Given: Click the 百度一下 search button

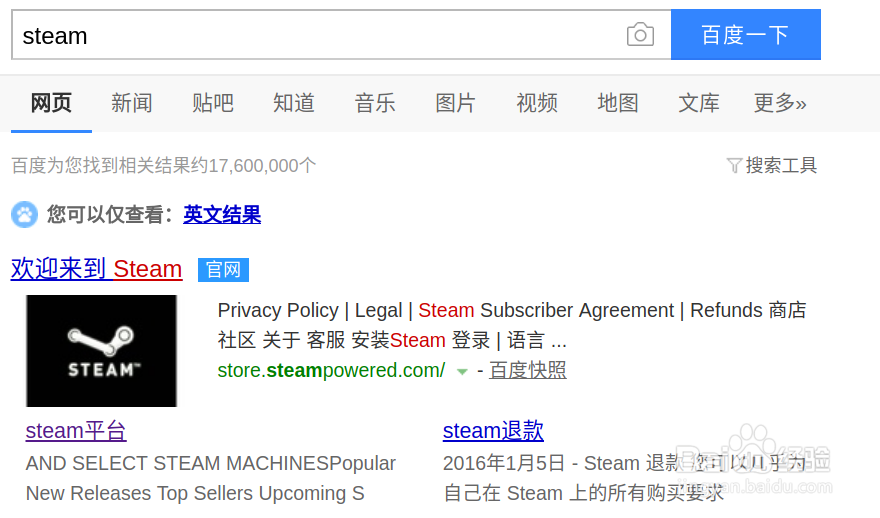Looking at the screenshot, I should click(x=746, y=34).
